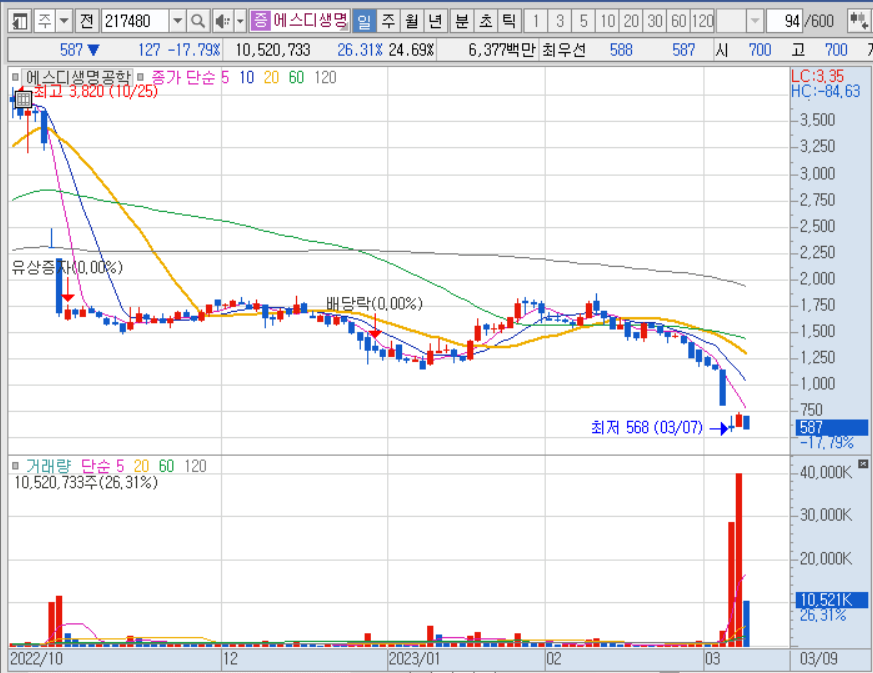Click the square marker before 에스디생명공학 label
Image resolution: width=873 pixels, height=673 pixels.
pos(16,77)
